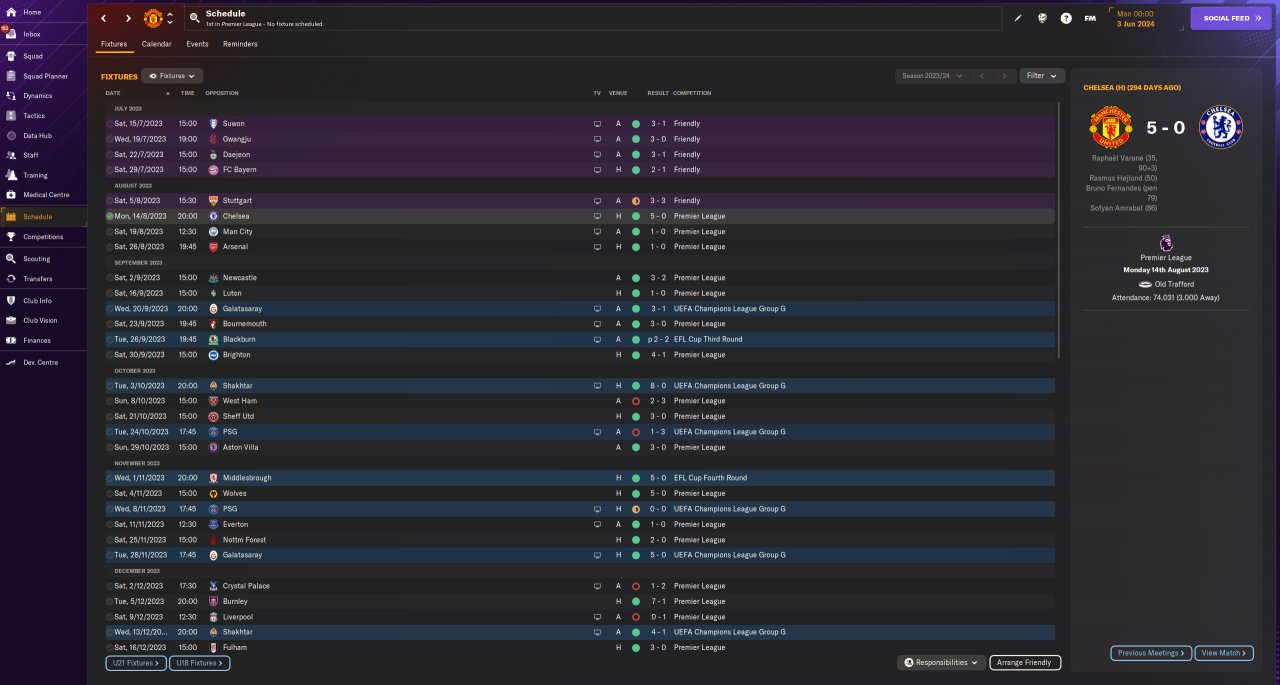This screenshot has height=685, width=1280.
Task: Open Club Info in the sidebar
Action: point(38,300)
